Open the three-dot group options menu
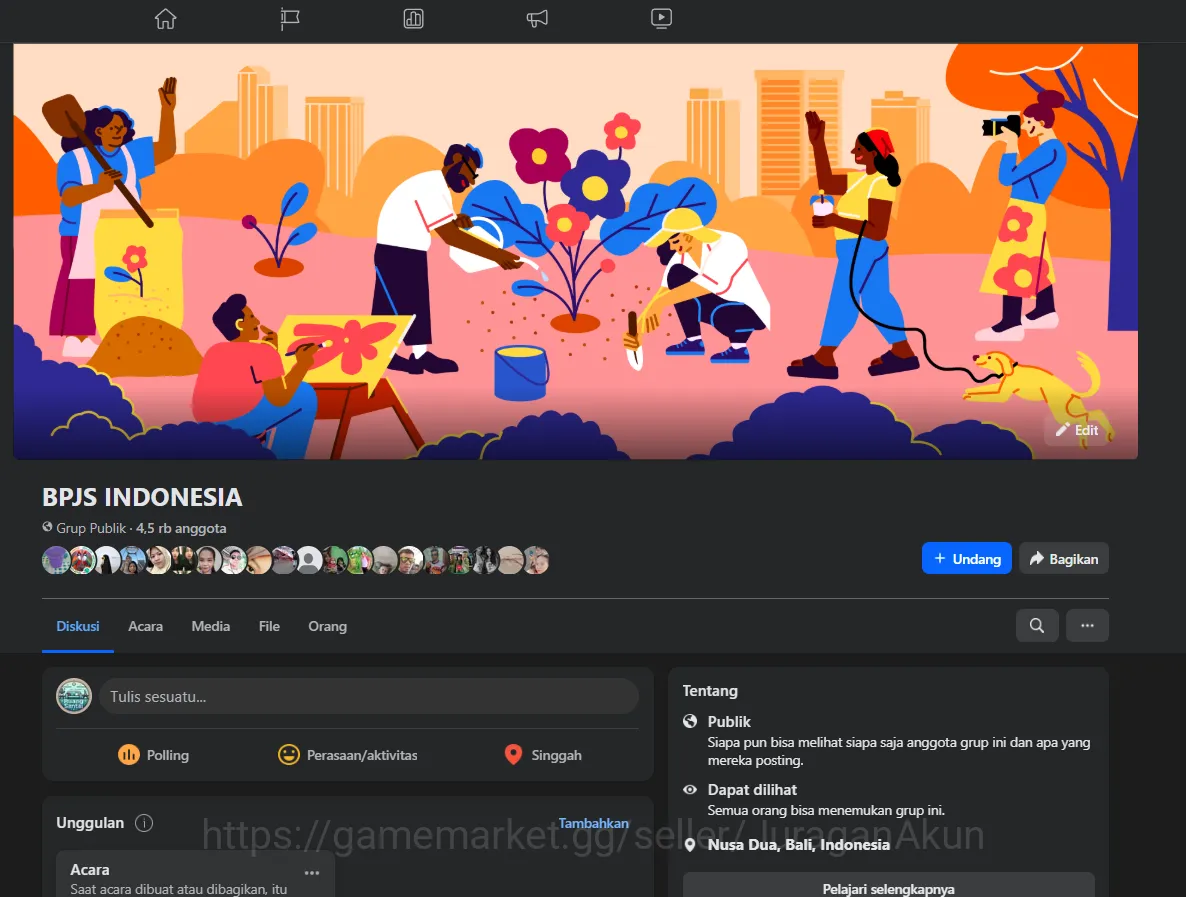This screenshot has width=1186, height=897. (1087, 625)
